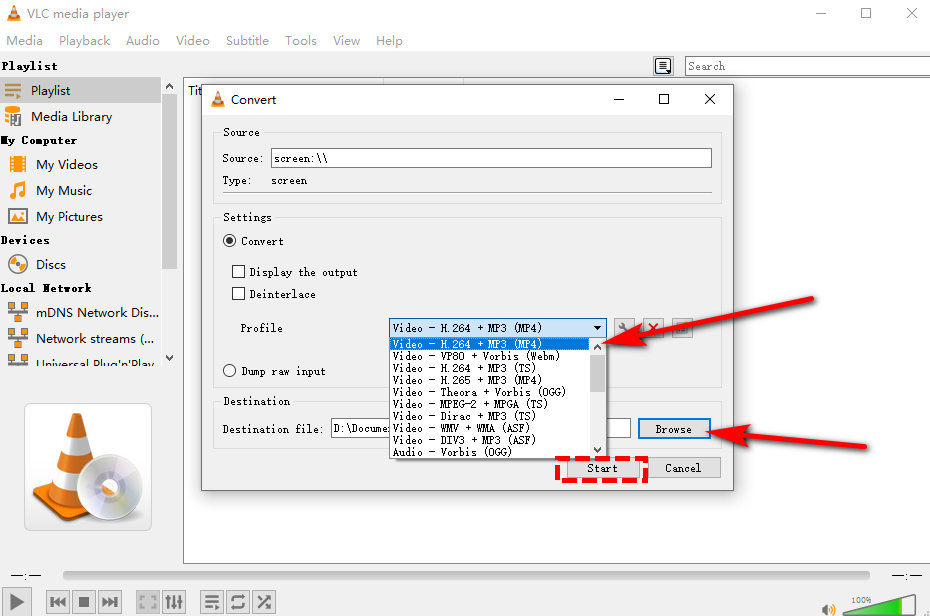Toggle the loop mode icon
The width and height of the screenshot is (930, 616).
pos(237,602)
